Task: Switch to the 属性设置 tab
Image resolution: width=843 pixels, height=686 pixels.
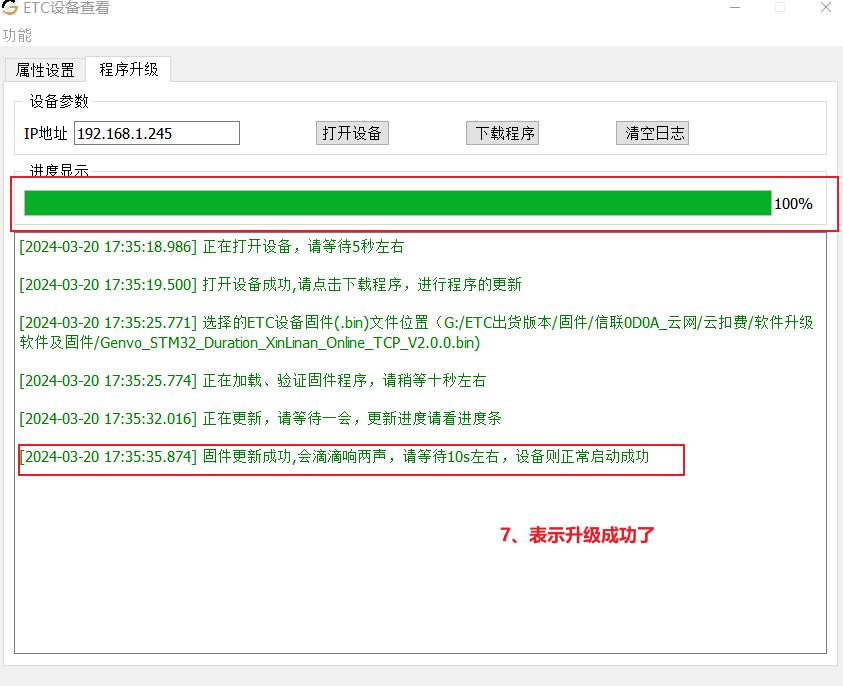Action: pyautogui.click(x=45, y=70)
